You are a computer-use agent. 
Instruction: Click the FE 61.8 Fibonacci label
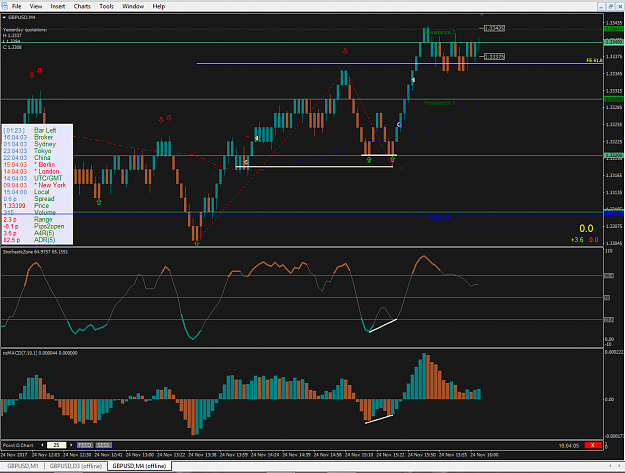(x=594, y=61)
